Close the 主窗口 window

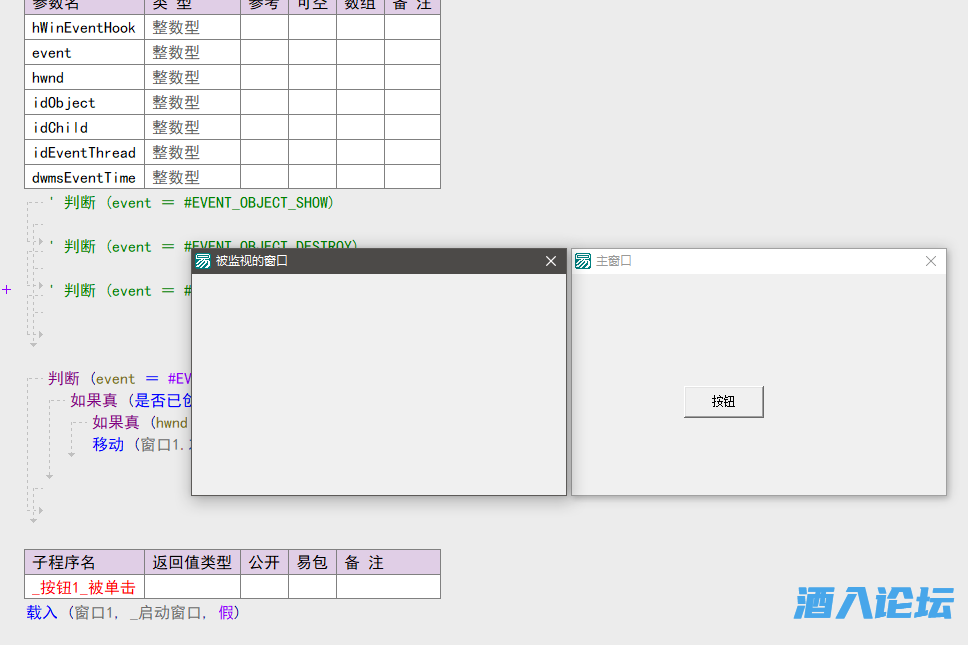(x=931, y=261)
